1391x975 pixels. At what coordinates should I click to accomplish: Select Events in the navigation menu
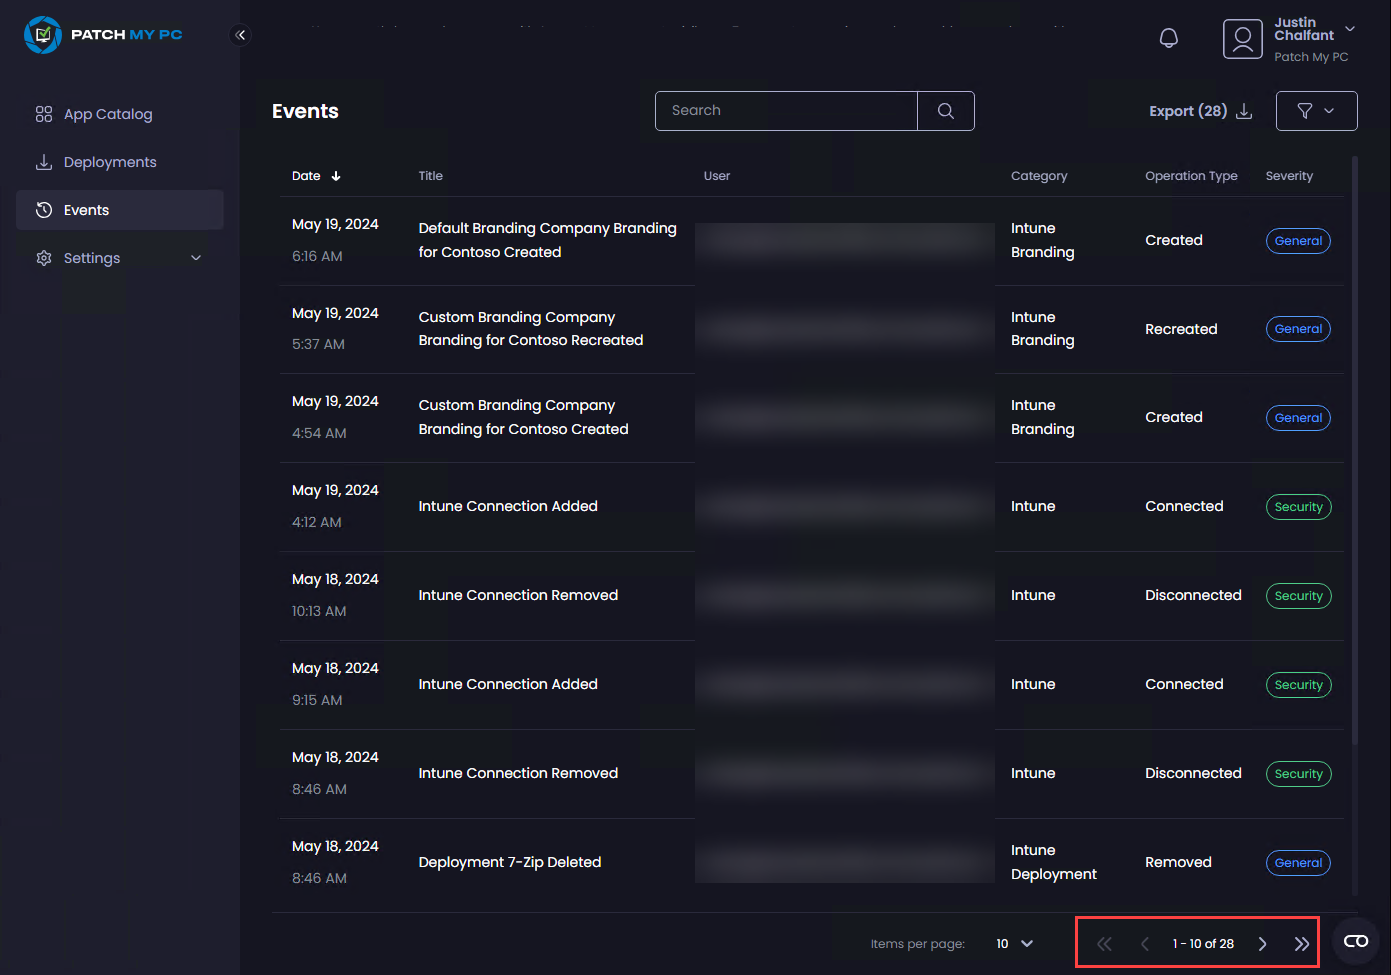pos(87,209)
